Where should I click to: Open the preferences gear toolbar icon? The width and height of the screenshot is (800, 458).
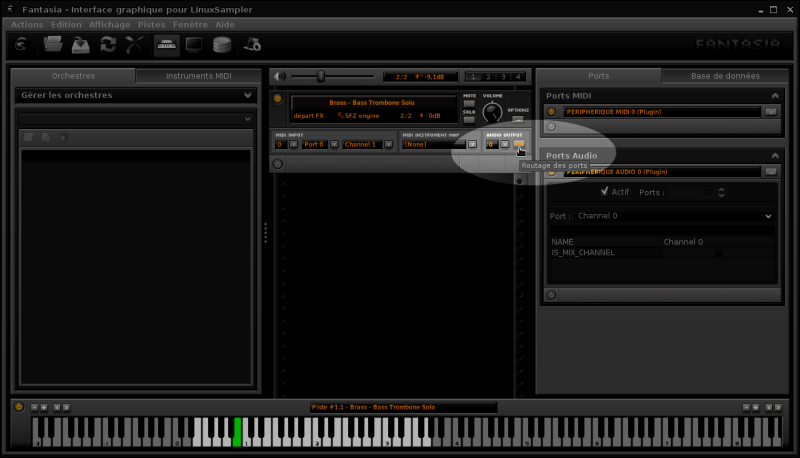(x=252, y=45)
